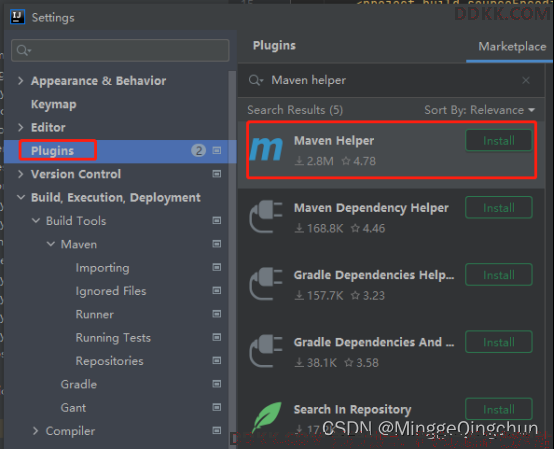Select the Repositories tree row
Viewport: 554px width, 449px height.
coord(120,361)
